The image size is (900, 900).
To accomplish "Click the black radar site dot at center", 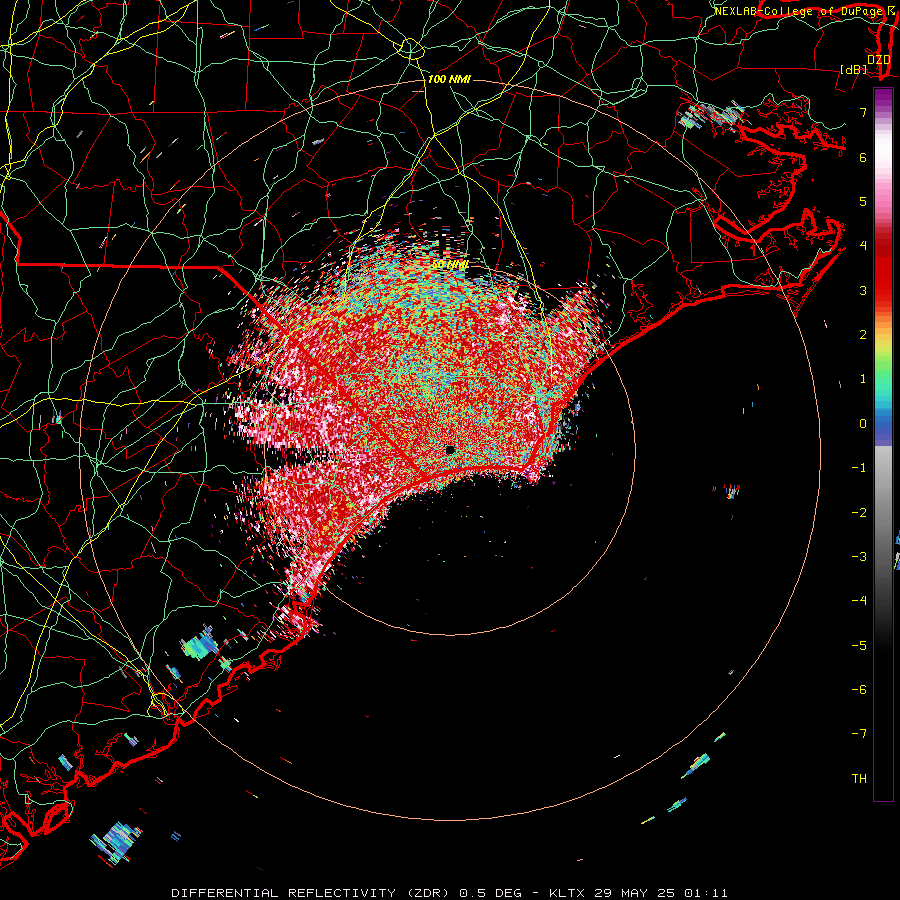I will tap(450, 450).
